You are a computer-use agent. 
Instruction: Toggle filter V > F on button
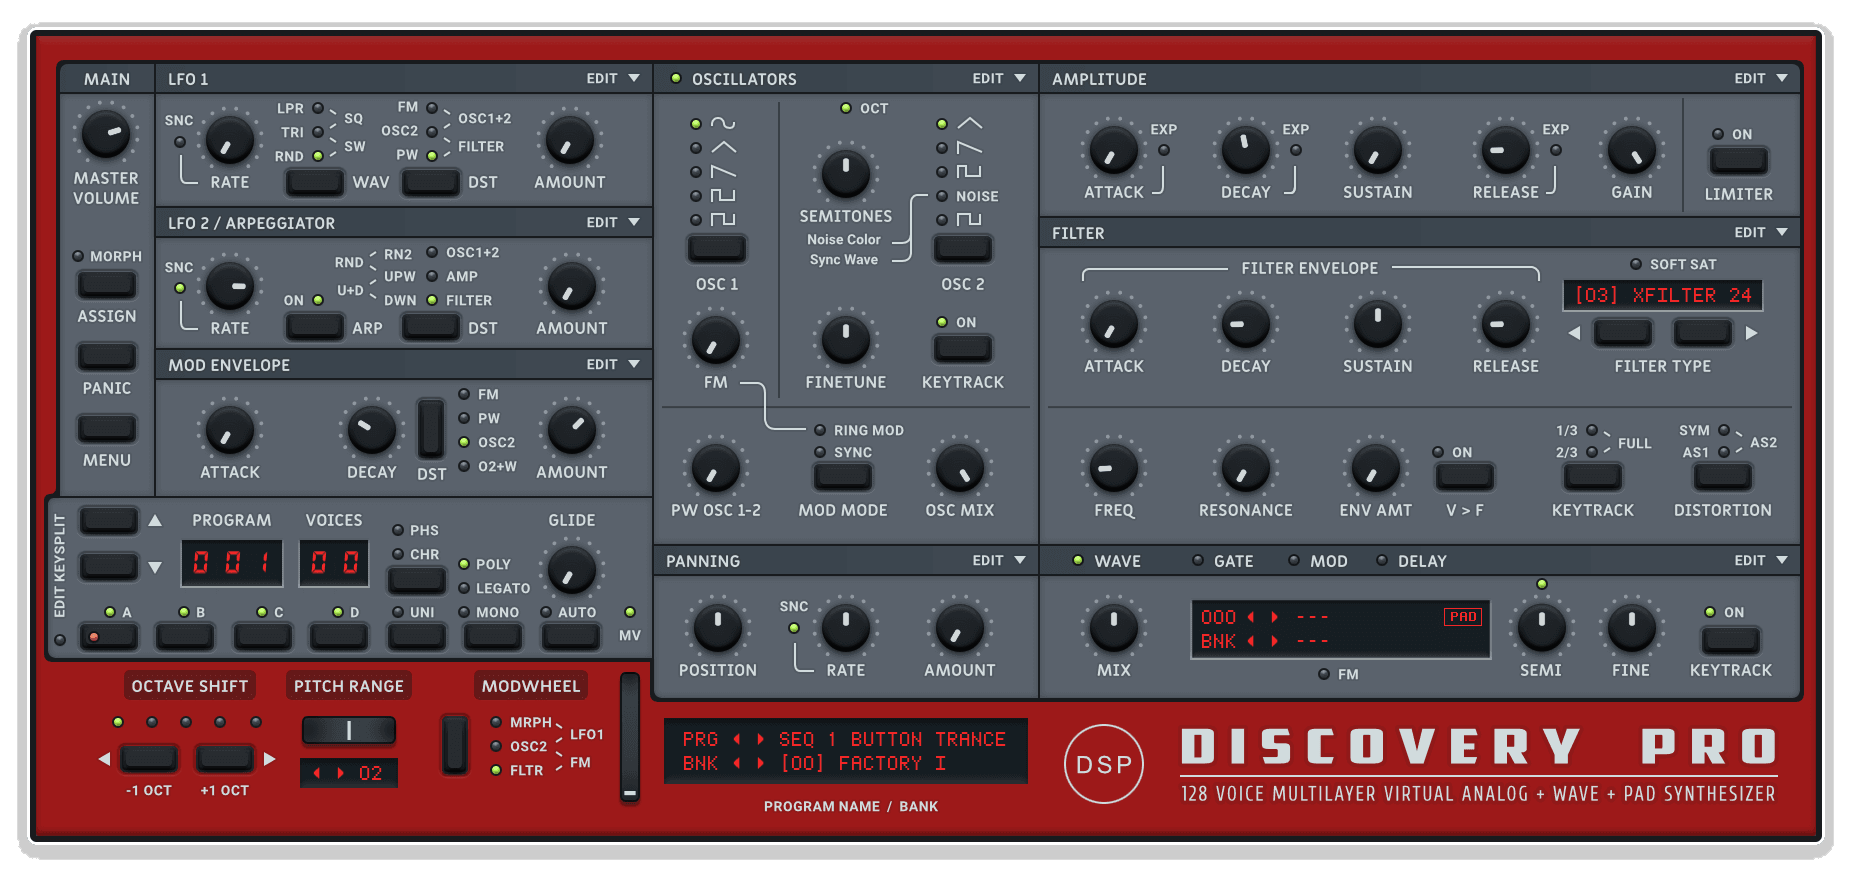click(x=1464, y=476)
